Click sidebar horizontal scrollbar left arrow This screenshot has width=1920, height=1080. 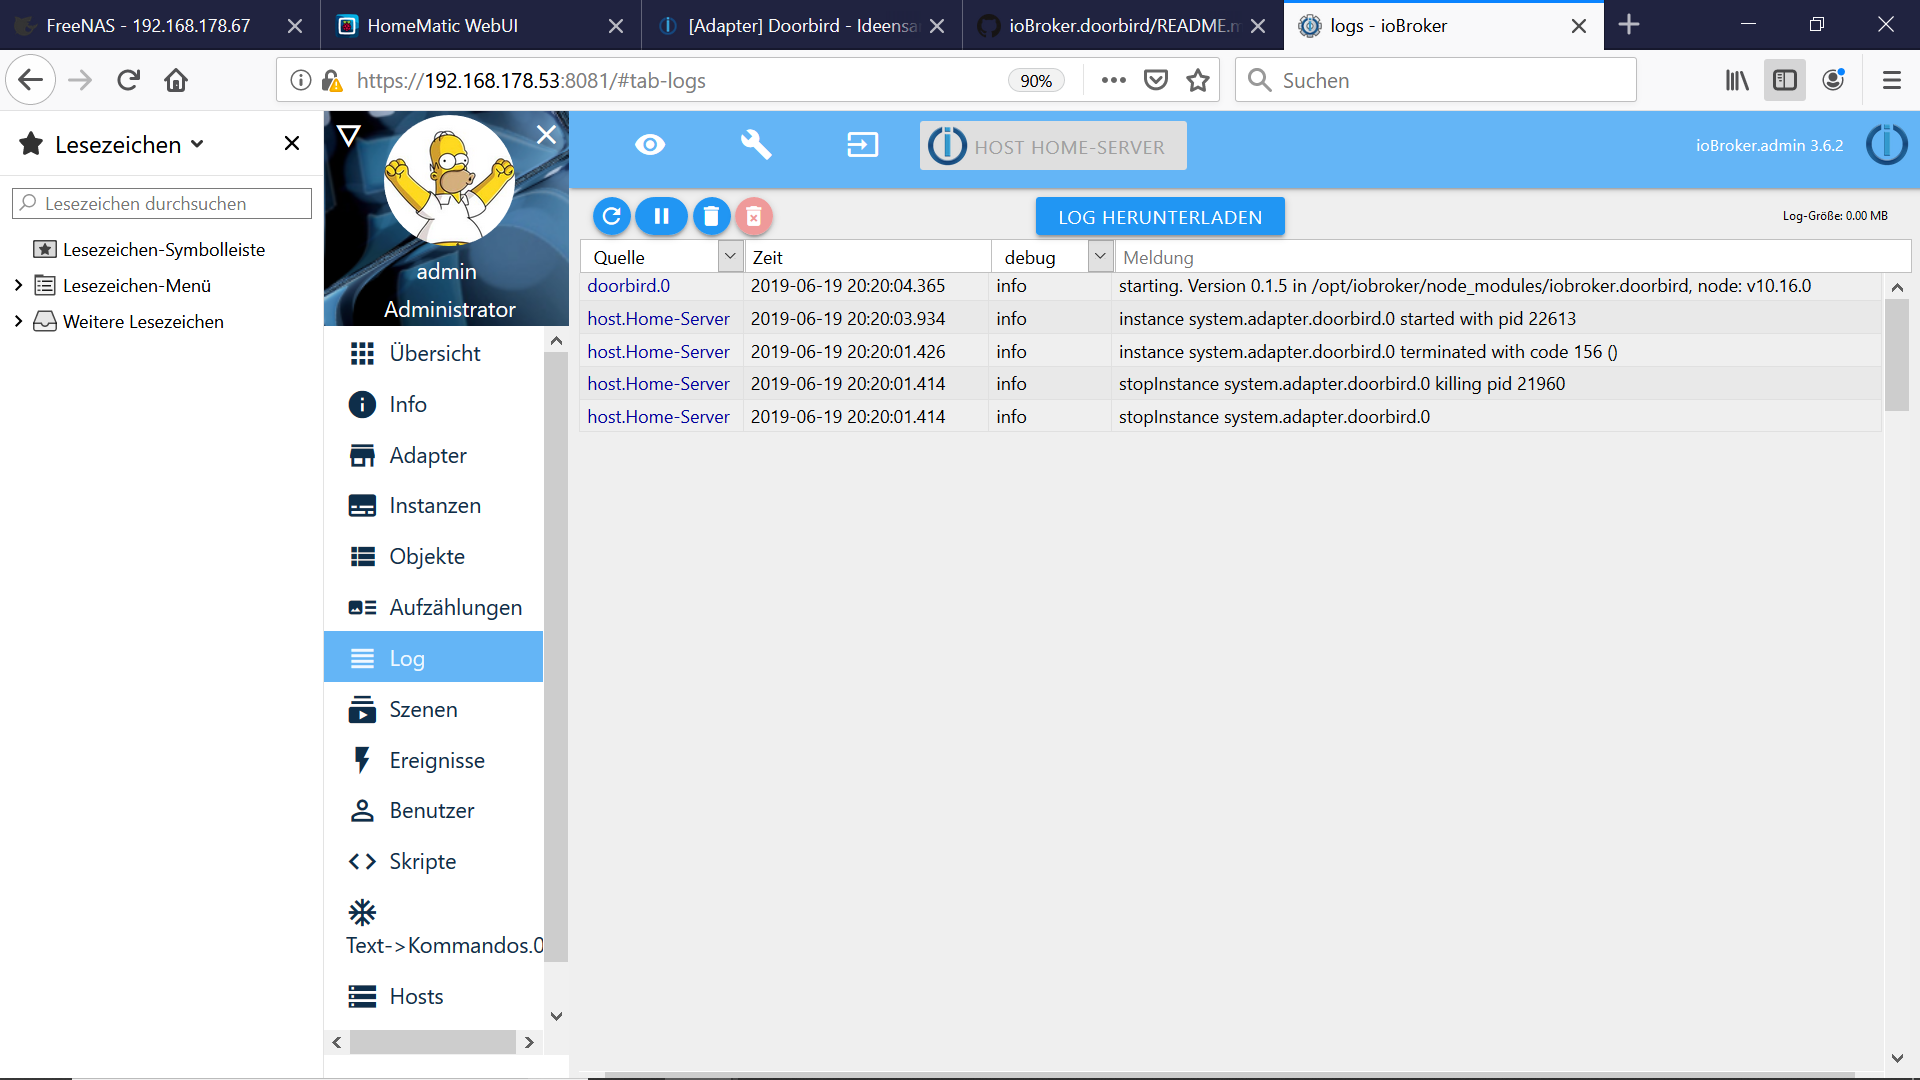(337, 1042)
